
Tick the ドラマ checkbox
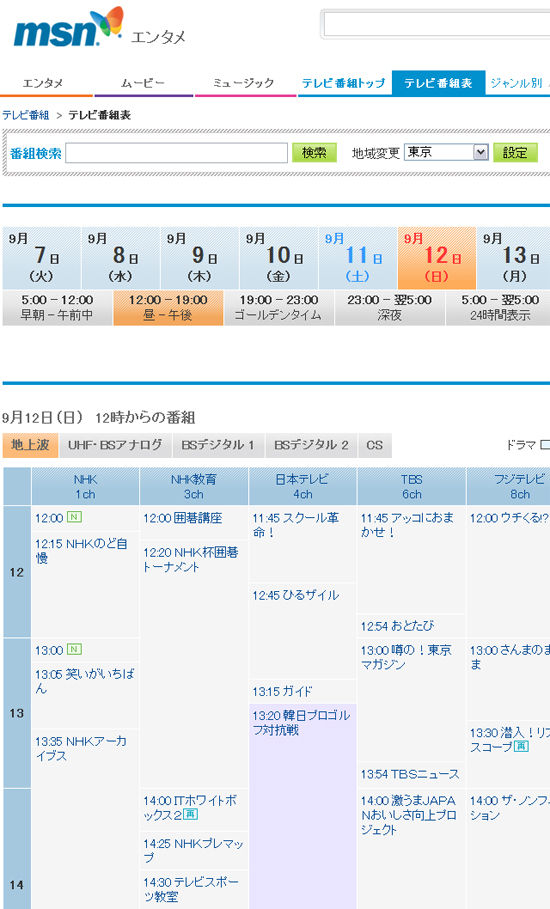545,445
